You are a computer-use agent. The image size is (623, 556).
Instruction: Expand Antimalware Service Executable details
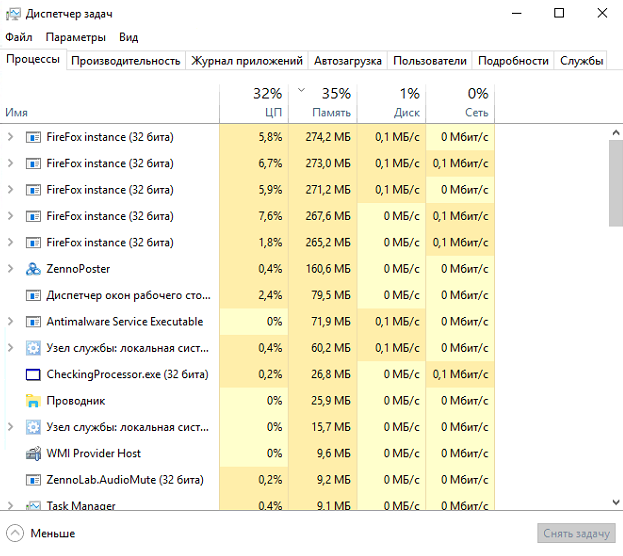10,322
